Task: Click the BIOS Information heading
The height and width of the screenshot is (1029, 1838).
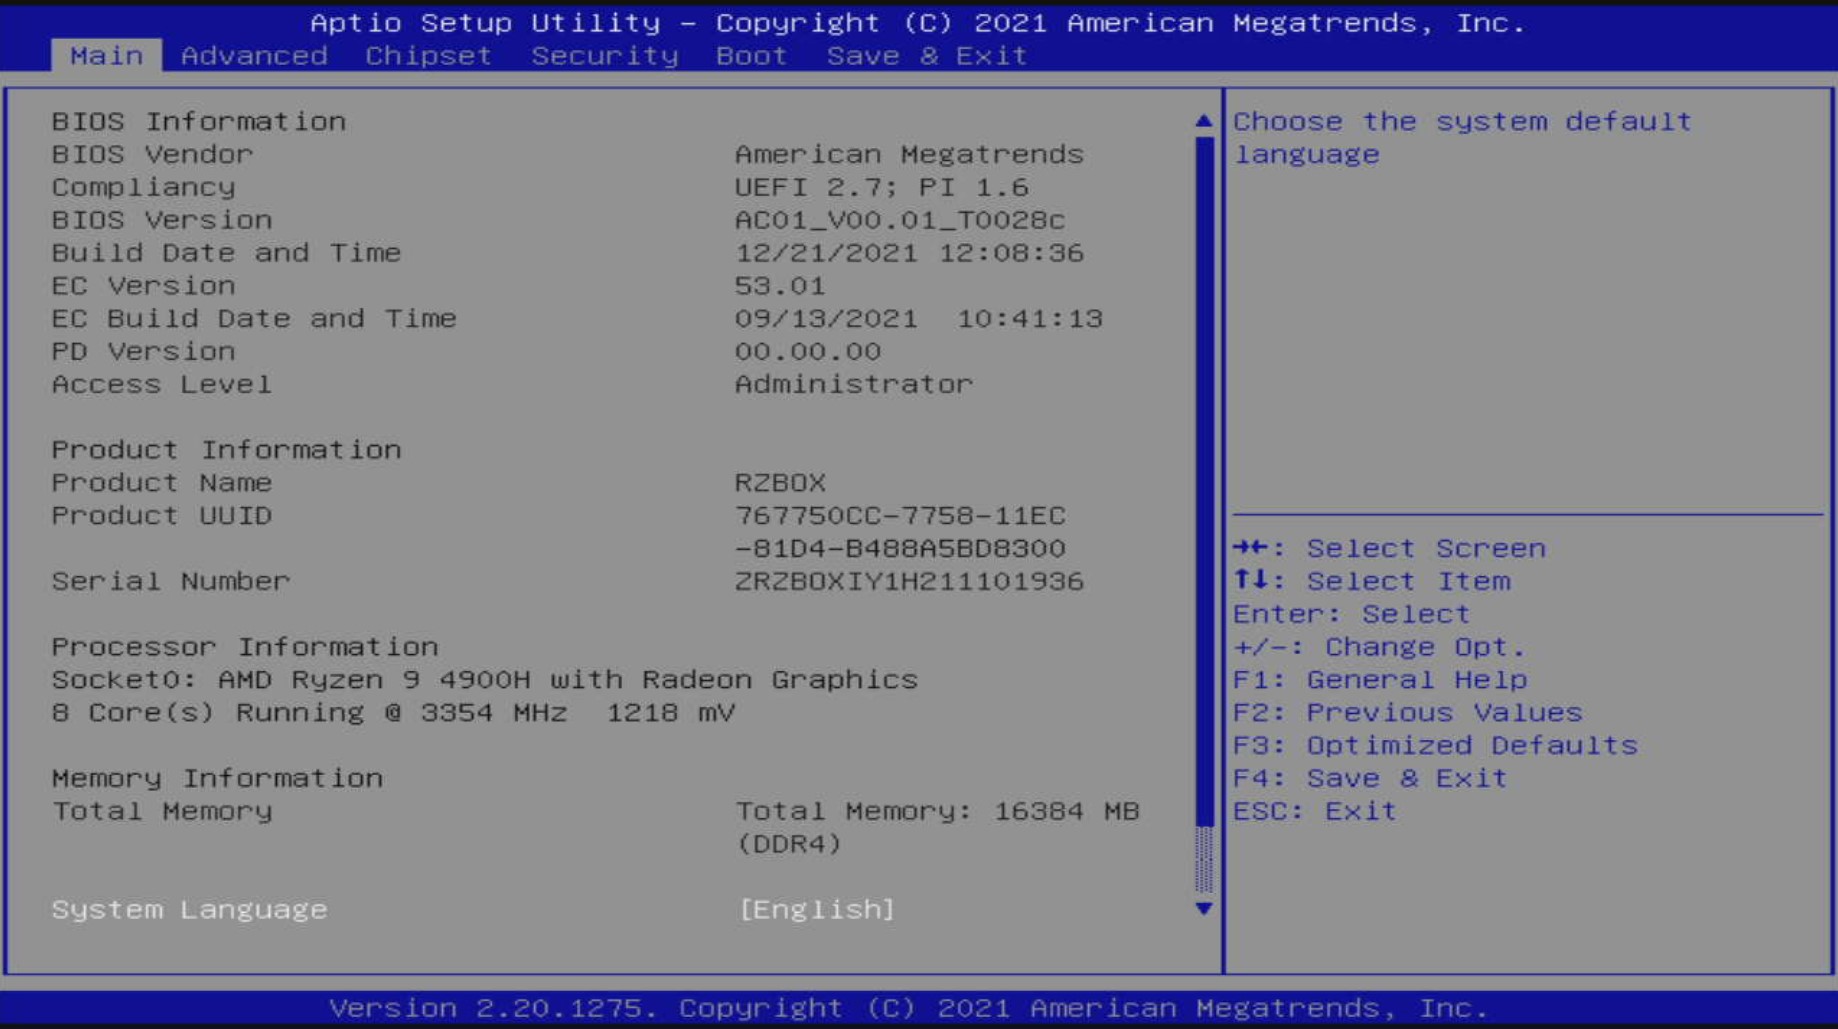Action: pyautogui.click(x=199, y=121)
